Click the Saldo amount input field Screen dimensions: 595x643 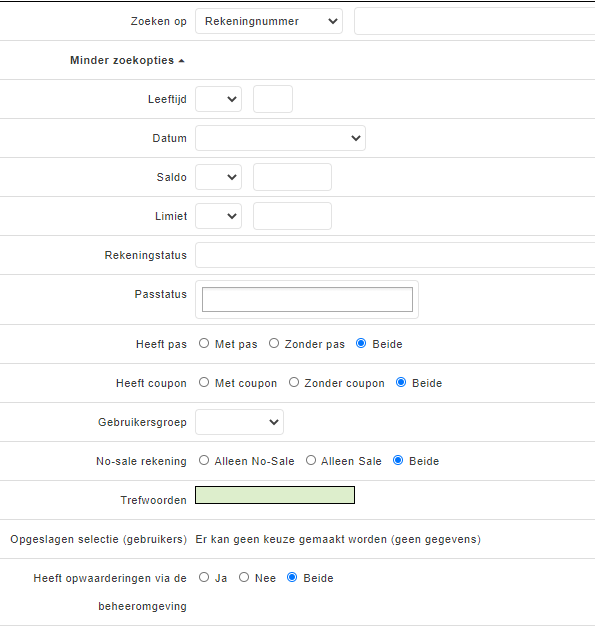pos(292,177)
